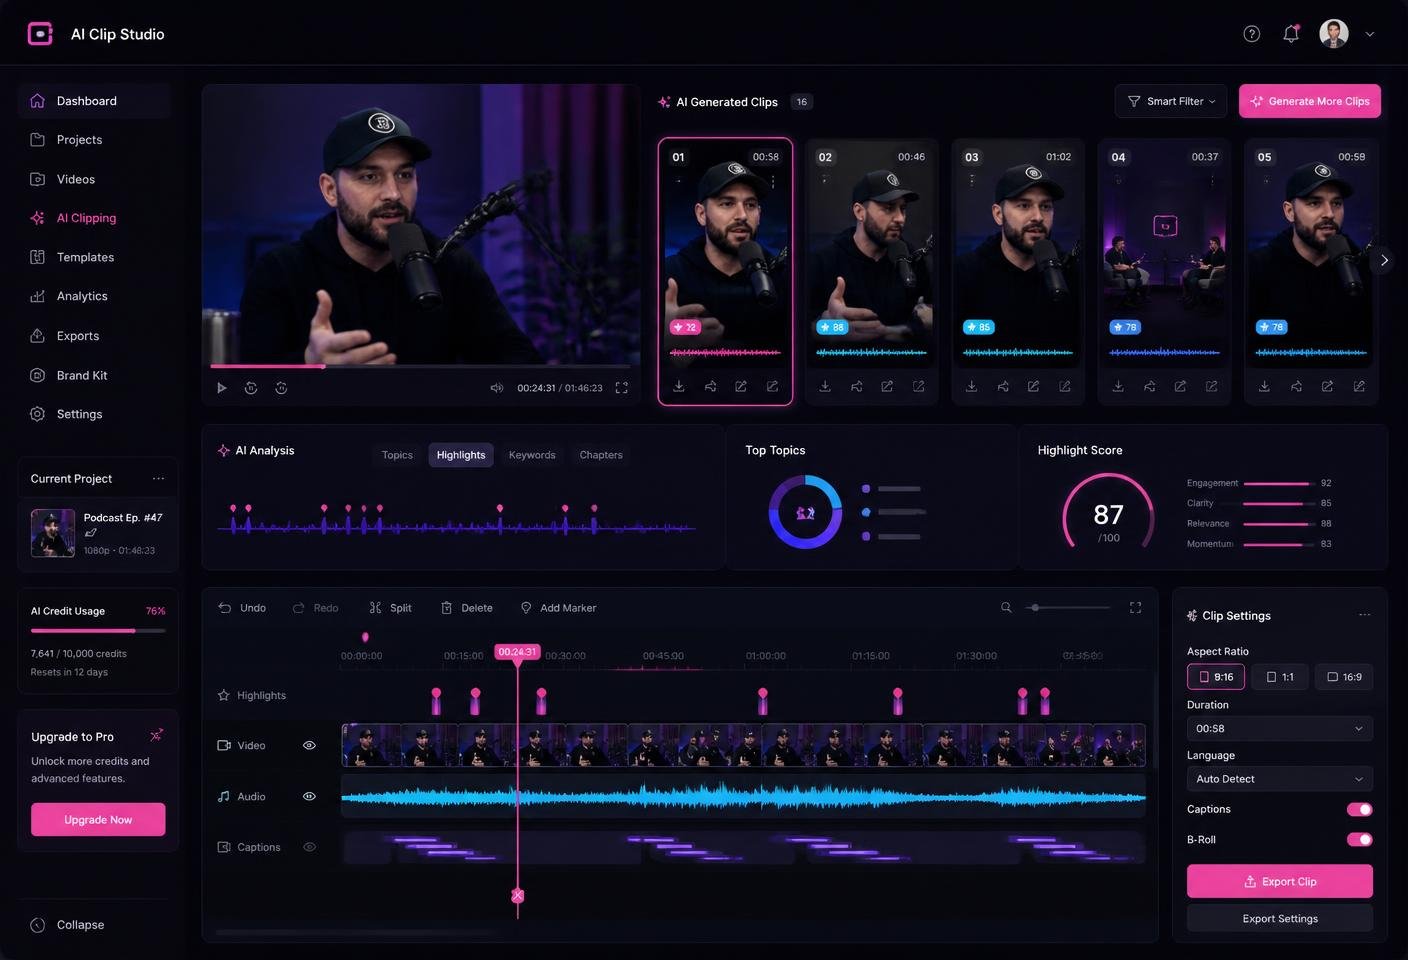
Task: Toggle Captions track visibility eye
Action: tap(309, 847)
